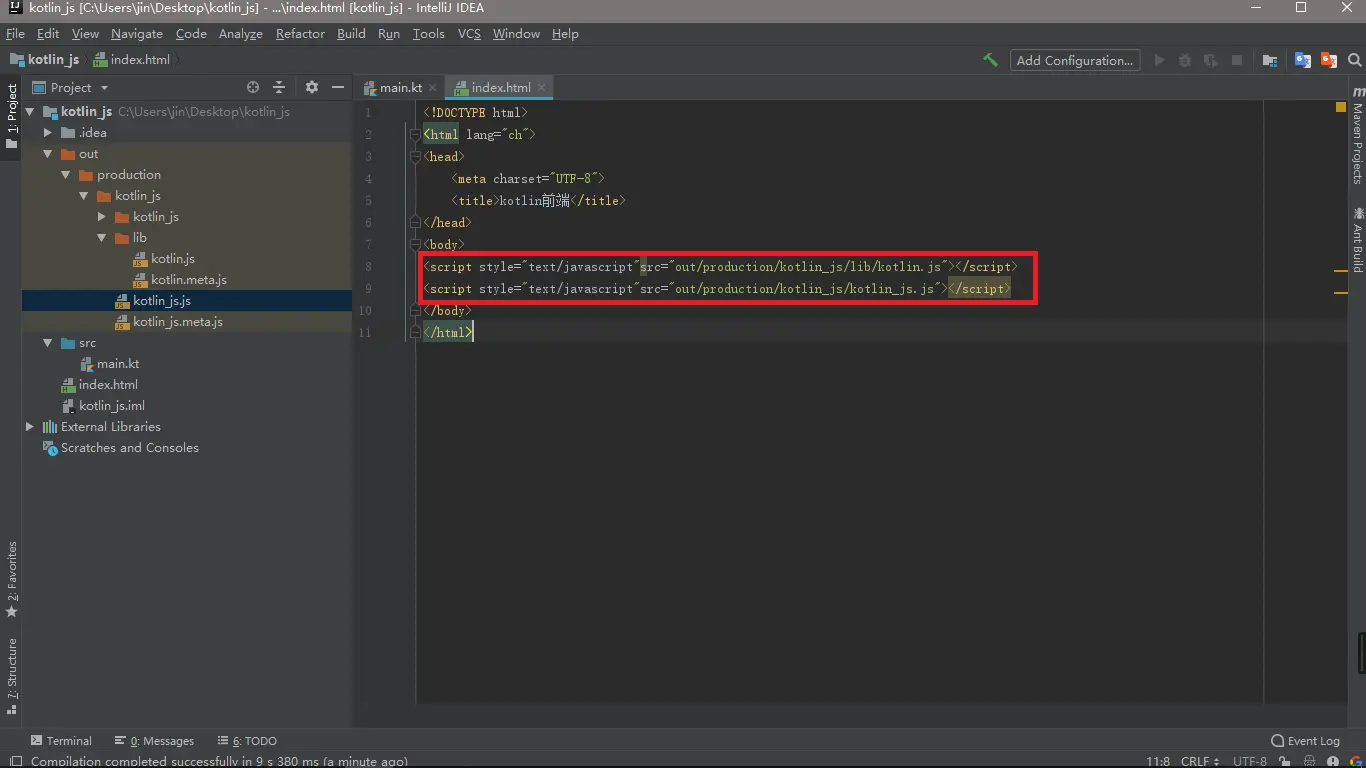The height and width of the screenshot is (768, 1366).
Task: Click the kotlin_js breadcrumb in navigation bar
Action: pyautogui.click(x=45, y=60)
